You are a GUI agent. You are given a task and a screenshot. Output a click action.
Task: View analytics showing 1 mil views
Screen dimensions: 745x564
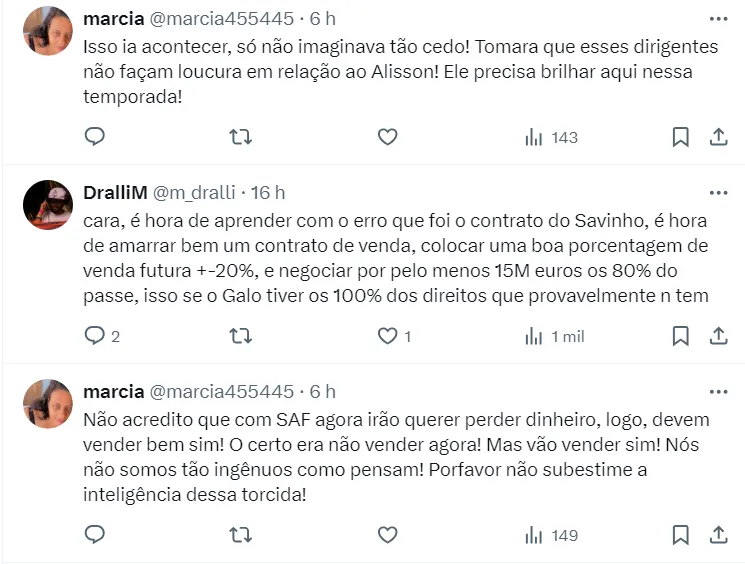555,336
